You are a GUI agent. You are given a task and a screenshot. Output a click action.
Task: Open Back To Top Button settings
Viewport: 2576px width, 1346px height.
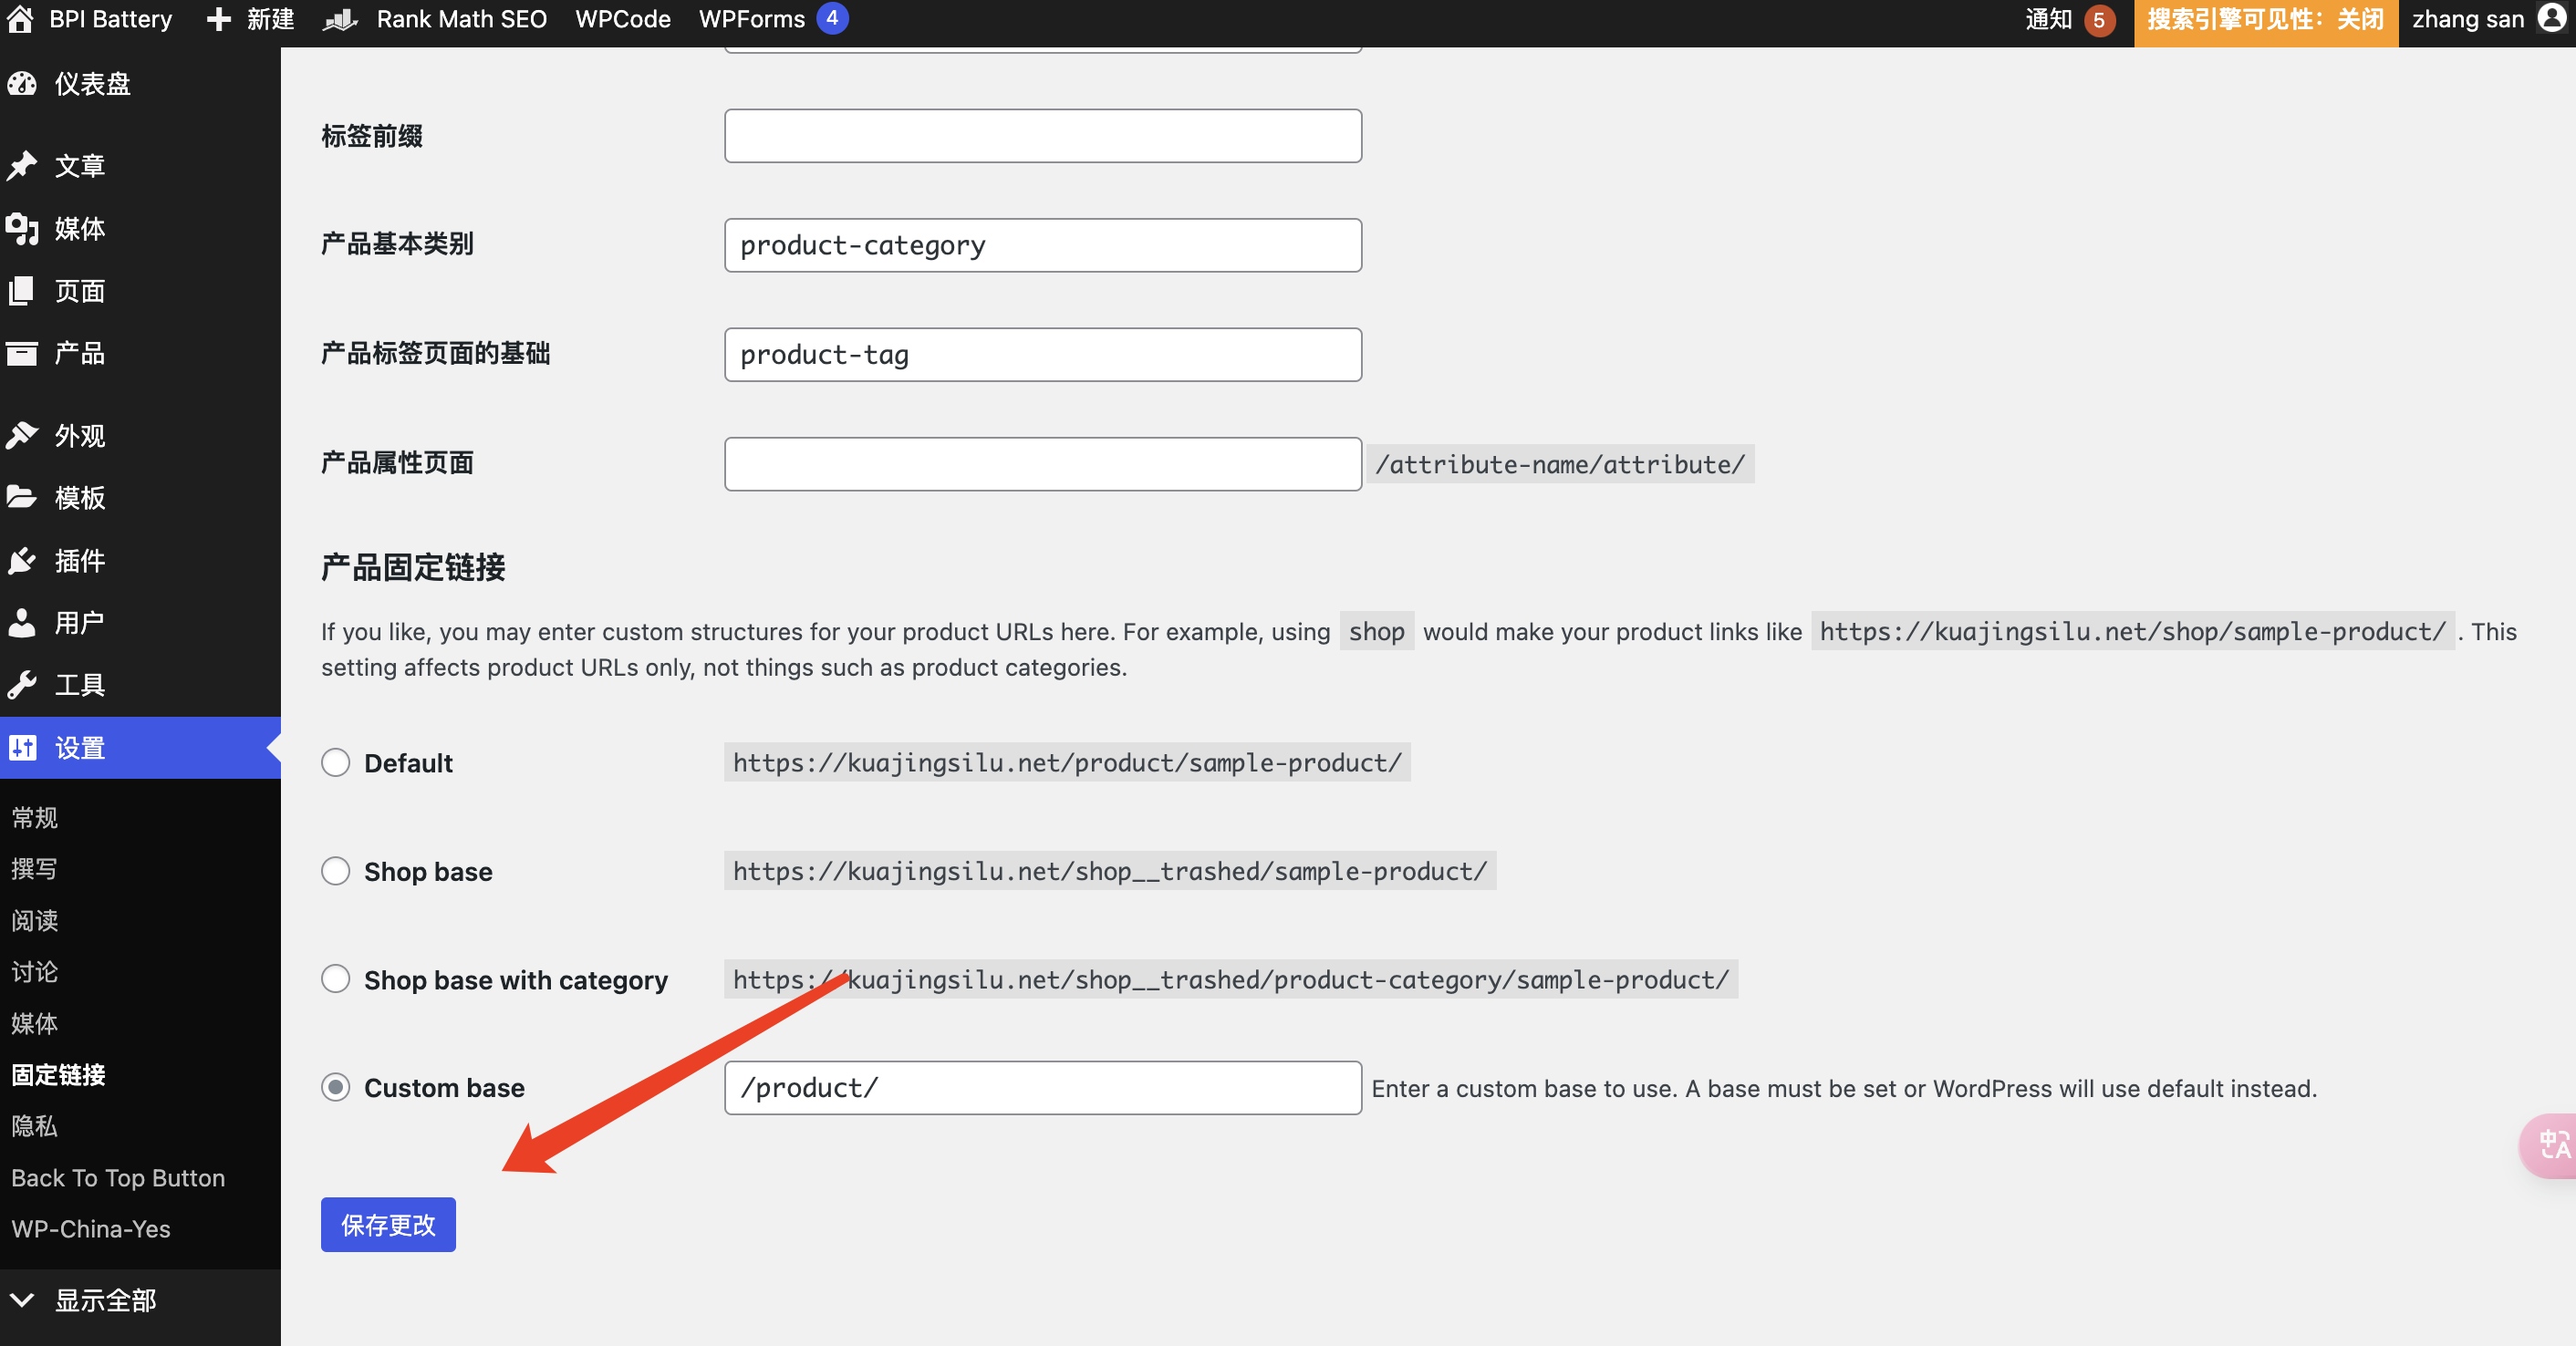(118, 1177)
